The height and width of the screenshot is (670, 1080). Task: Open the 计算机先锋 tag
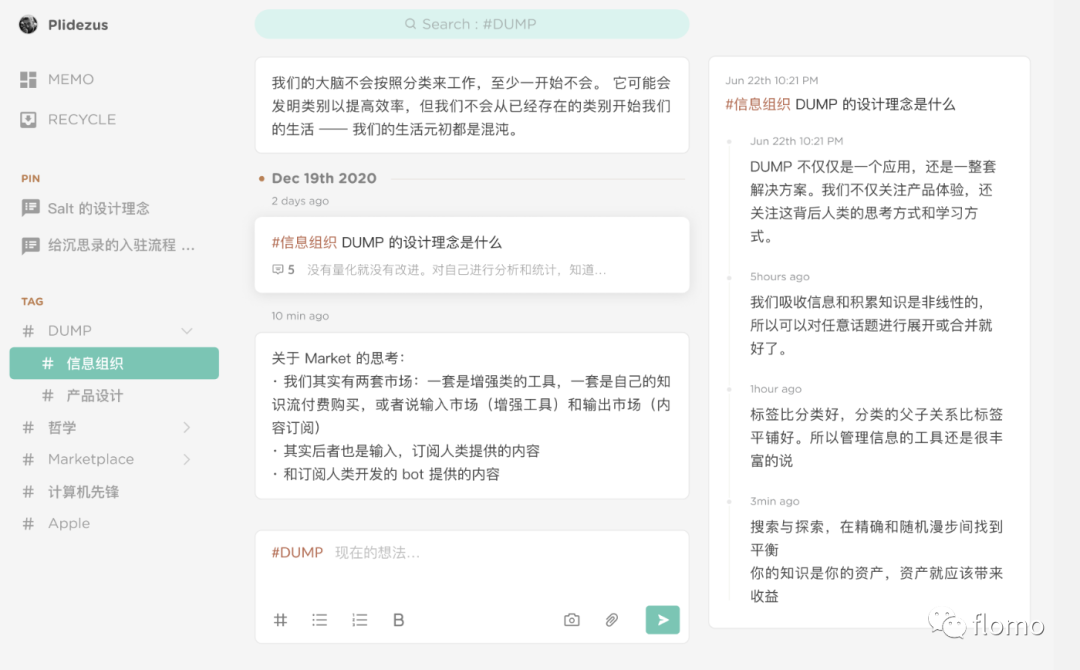[x=83, y=492]
